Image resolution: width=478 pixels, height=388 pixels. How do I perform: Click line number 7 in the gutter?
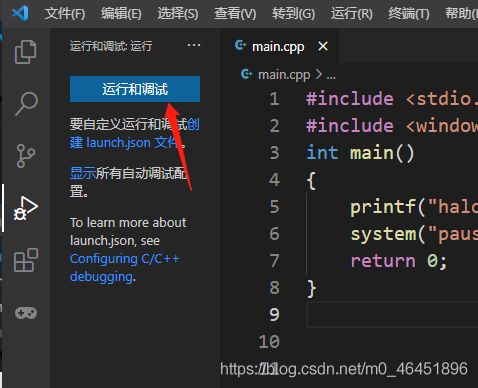[x=274, y=260]
